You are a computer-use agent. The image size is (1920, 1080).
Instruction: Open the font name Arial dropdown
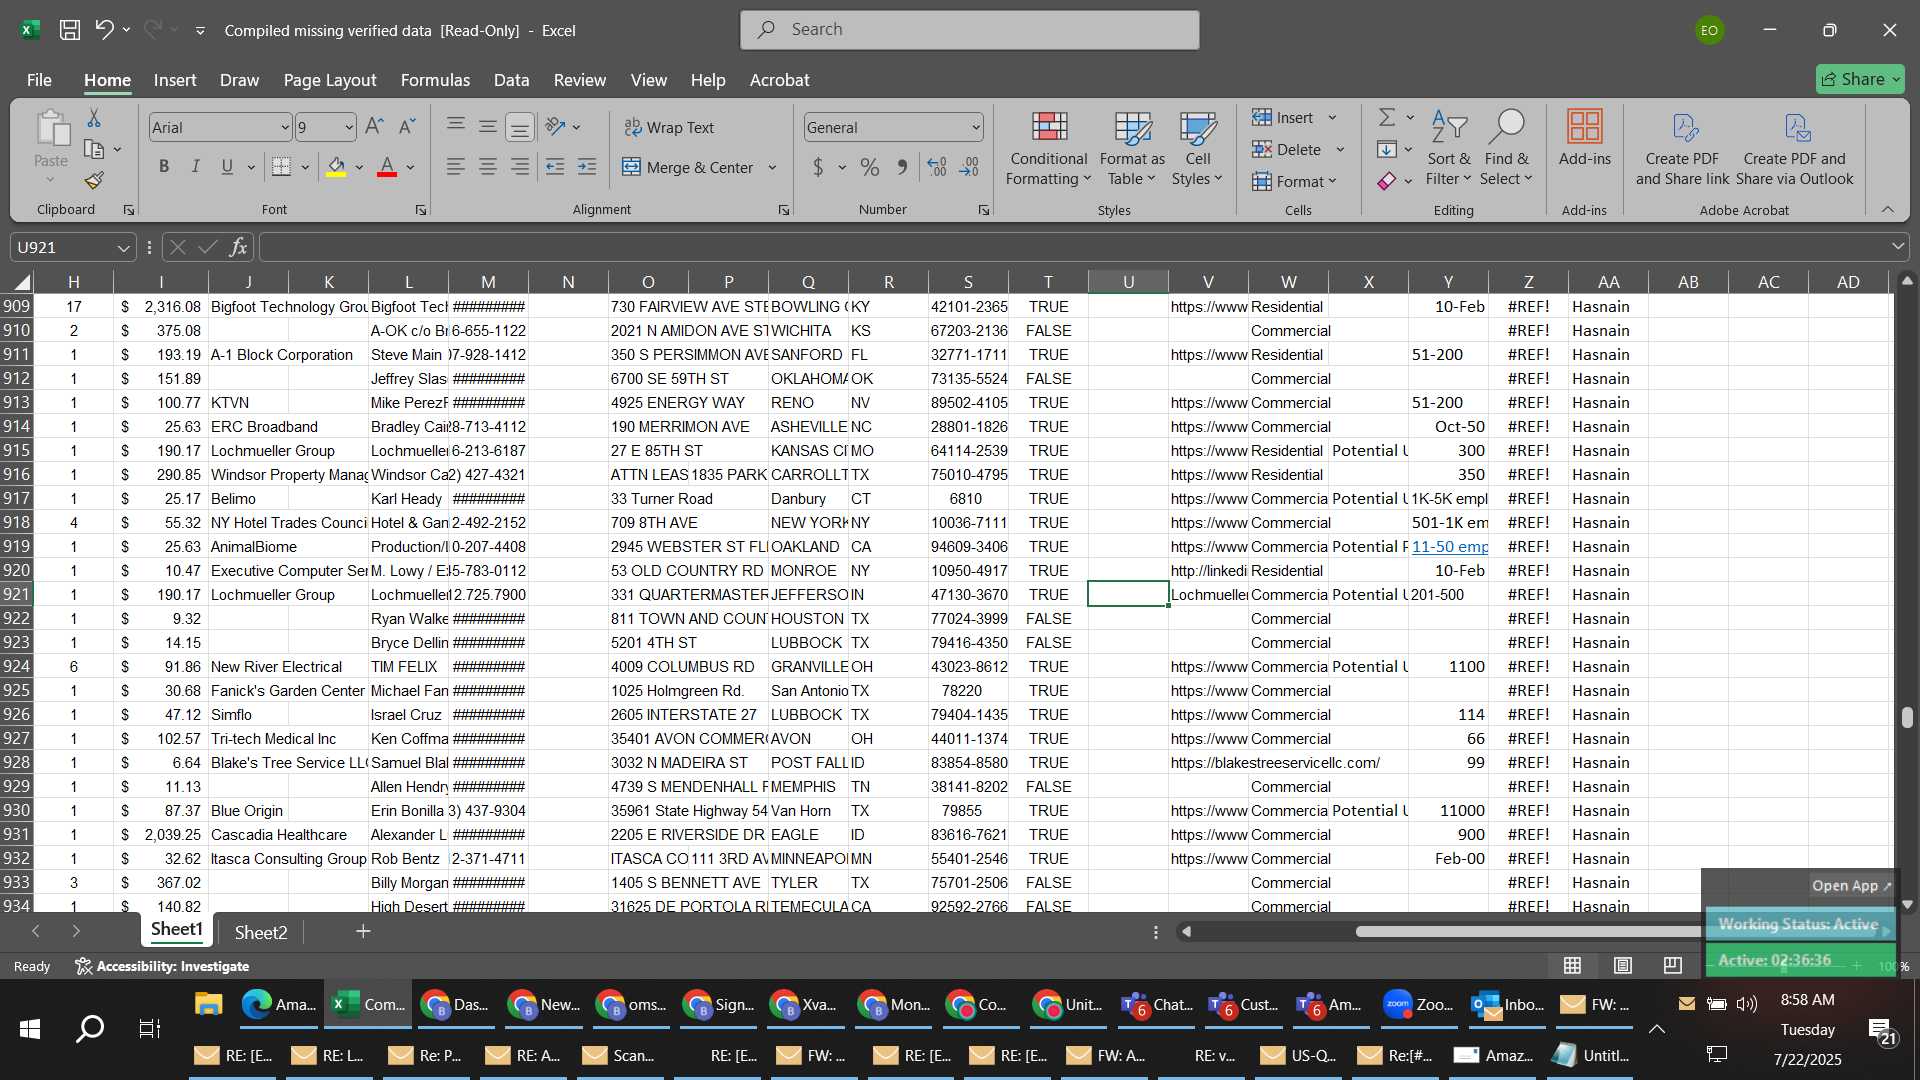[284, 128]
